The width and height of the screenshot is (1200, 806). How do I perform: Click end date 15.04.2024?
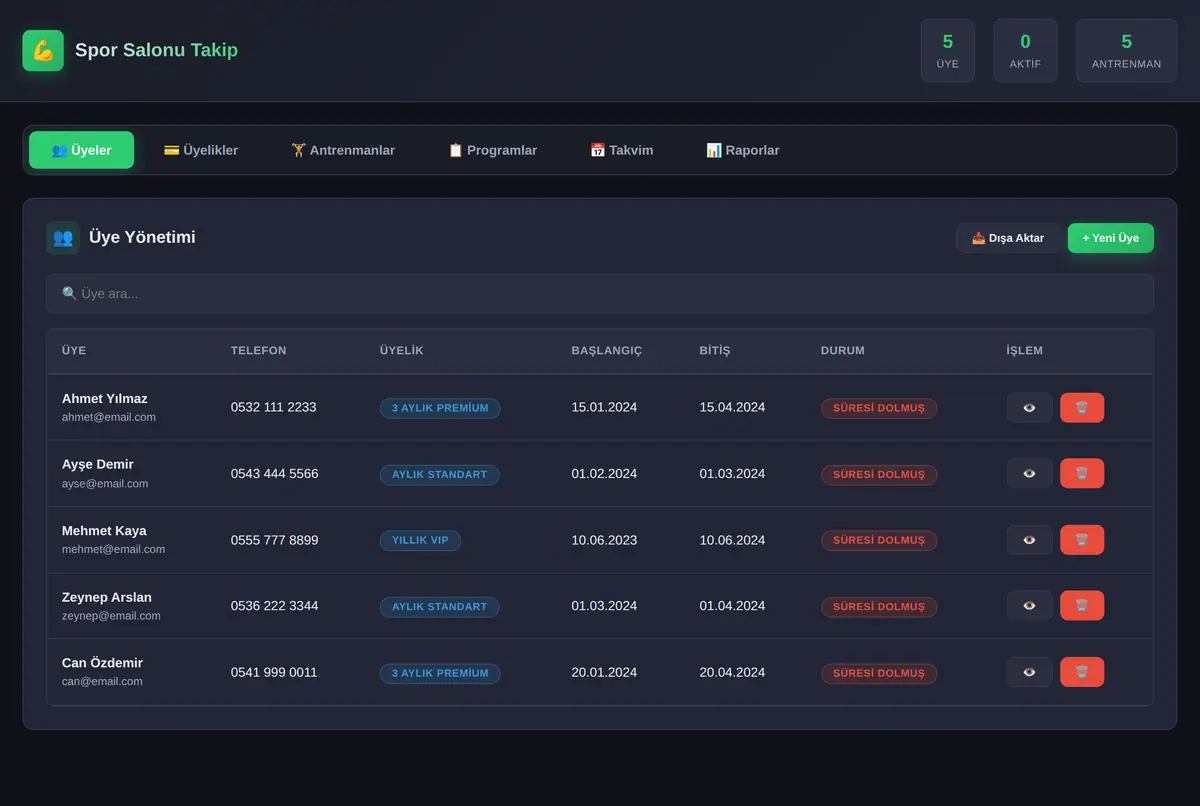click(732, 407)
